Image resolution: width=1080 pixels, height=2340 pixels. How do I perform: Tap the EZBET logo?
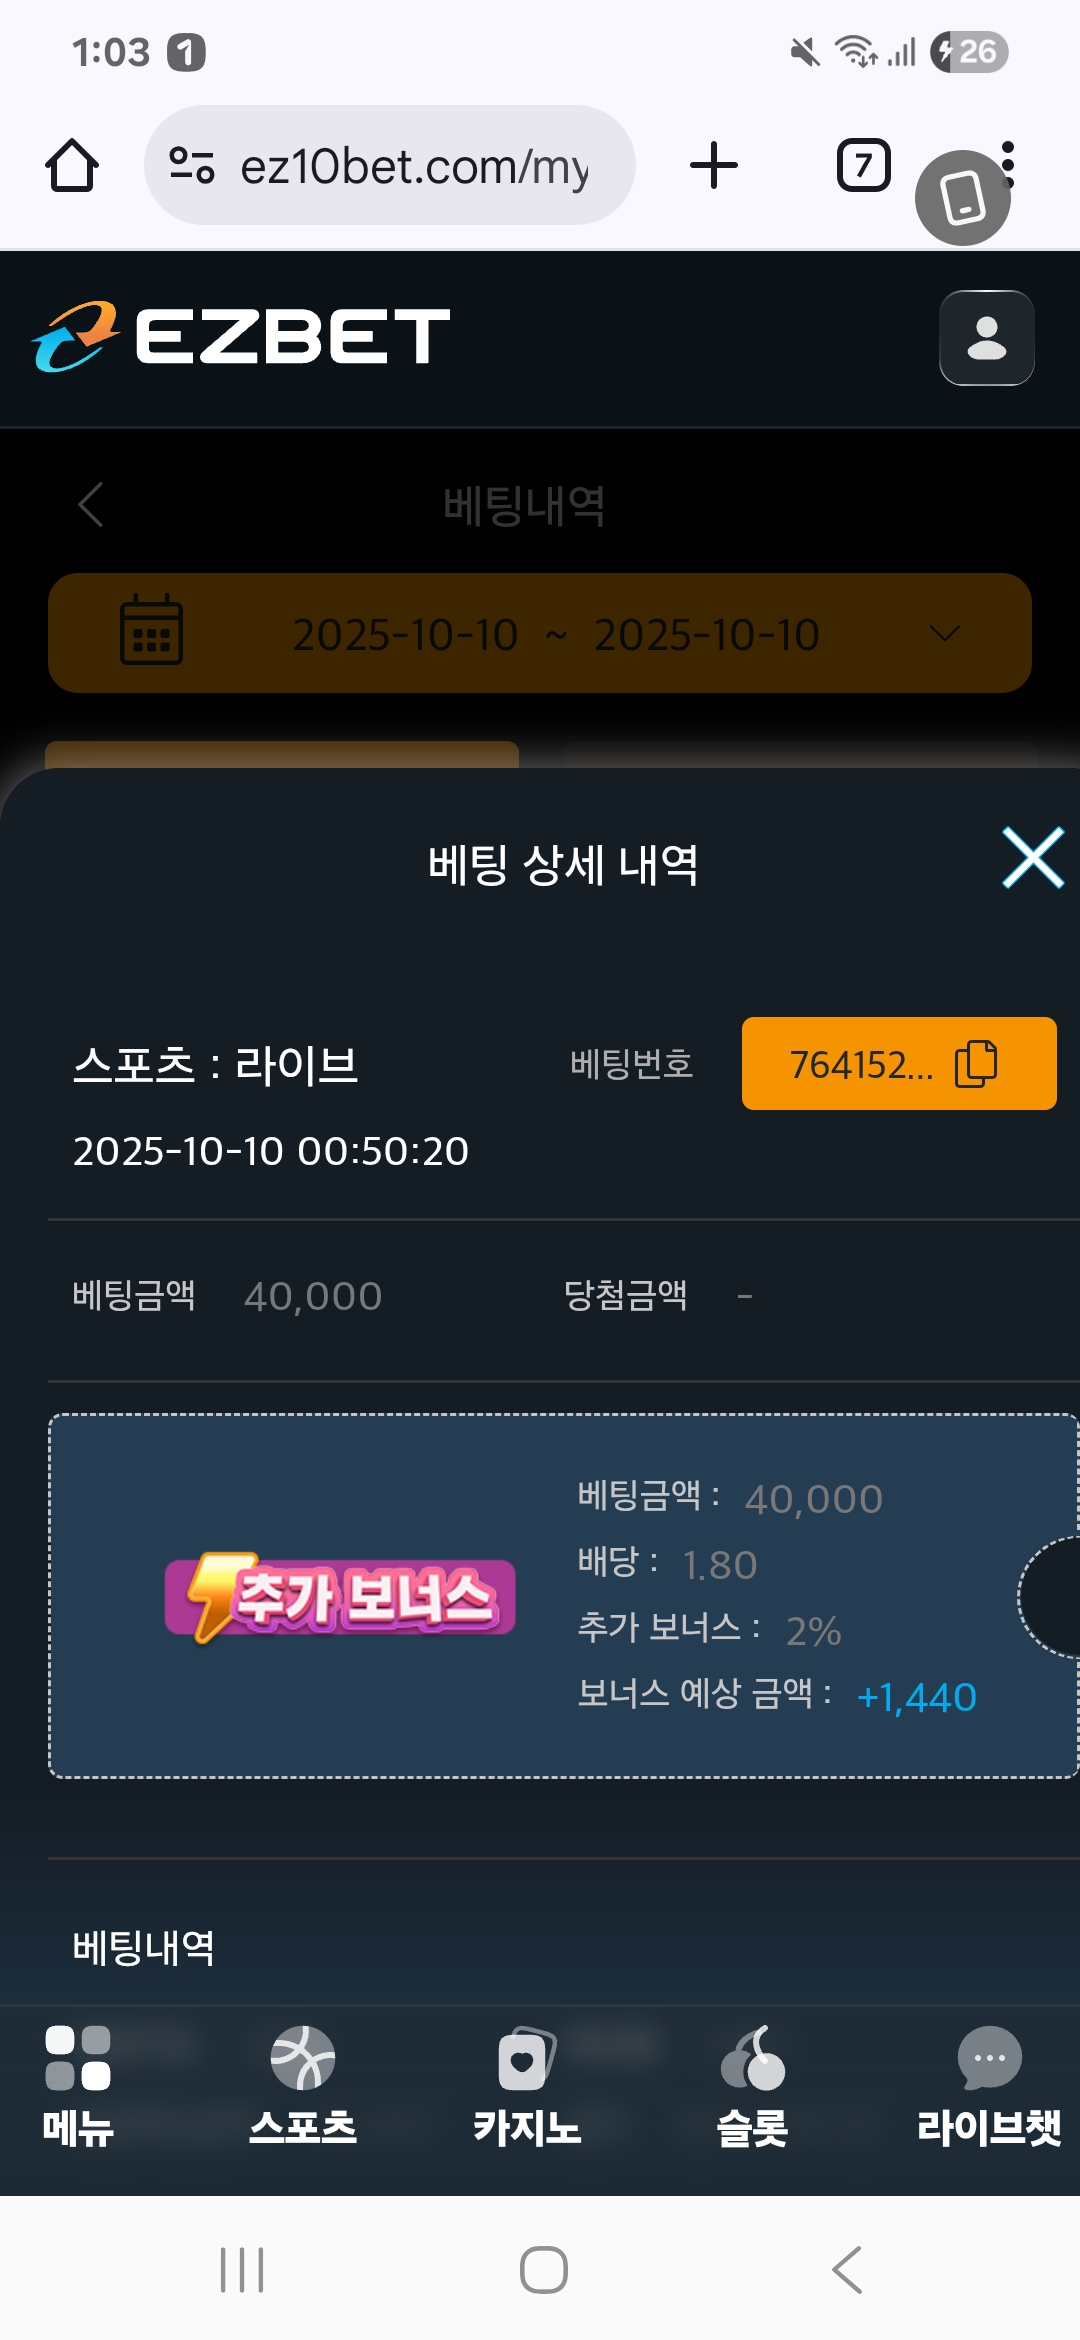pyautogui.click(x=241, y=336)
